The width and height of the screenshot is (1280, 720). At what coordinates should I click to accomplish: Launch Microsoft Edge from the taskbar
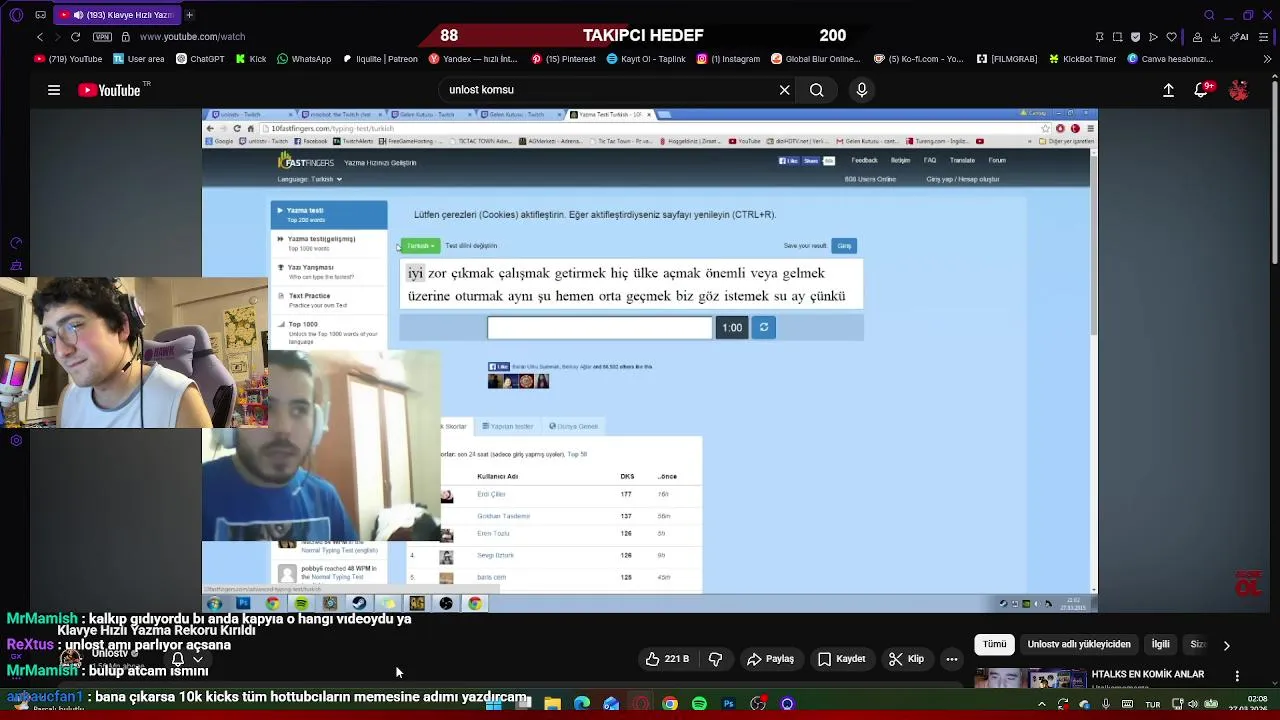581,704
